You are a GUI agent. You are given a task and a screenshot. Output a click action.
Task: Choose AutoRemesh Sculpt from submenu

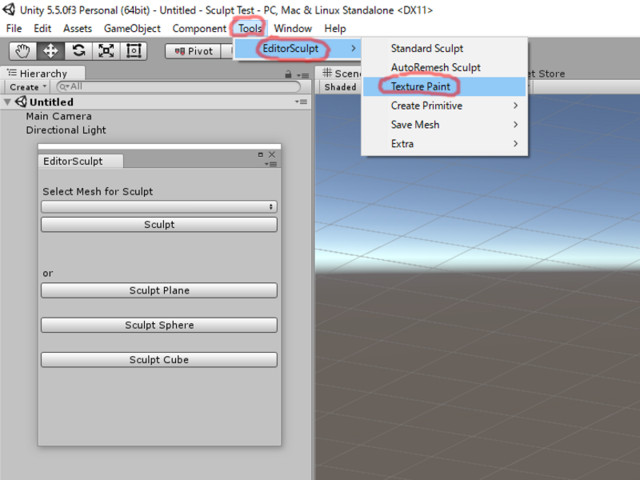[444, 67]
